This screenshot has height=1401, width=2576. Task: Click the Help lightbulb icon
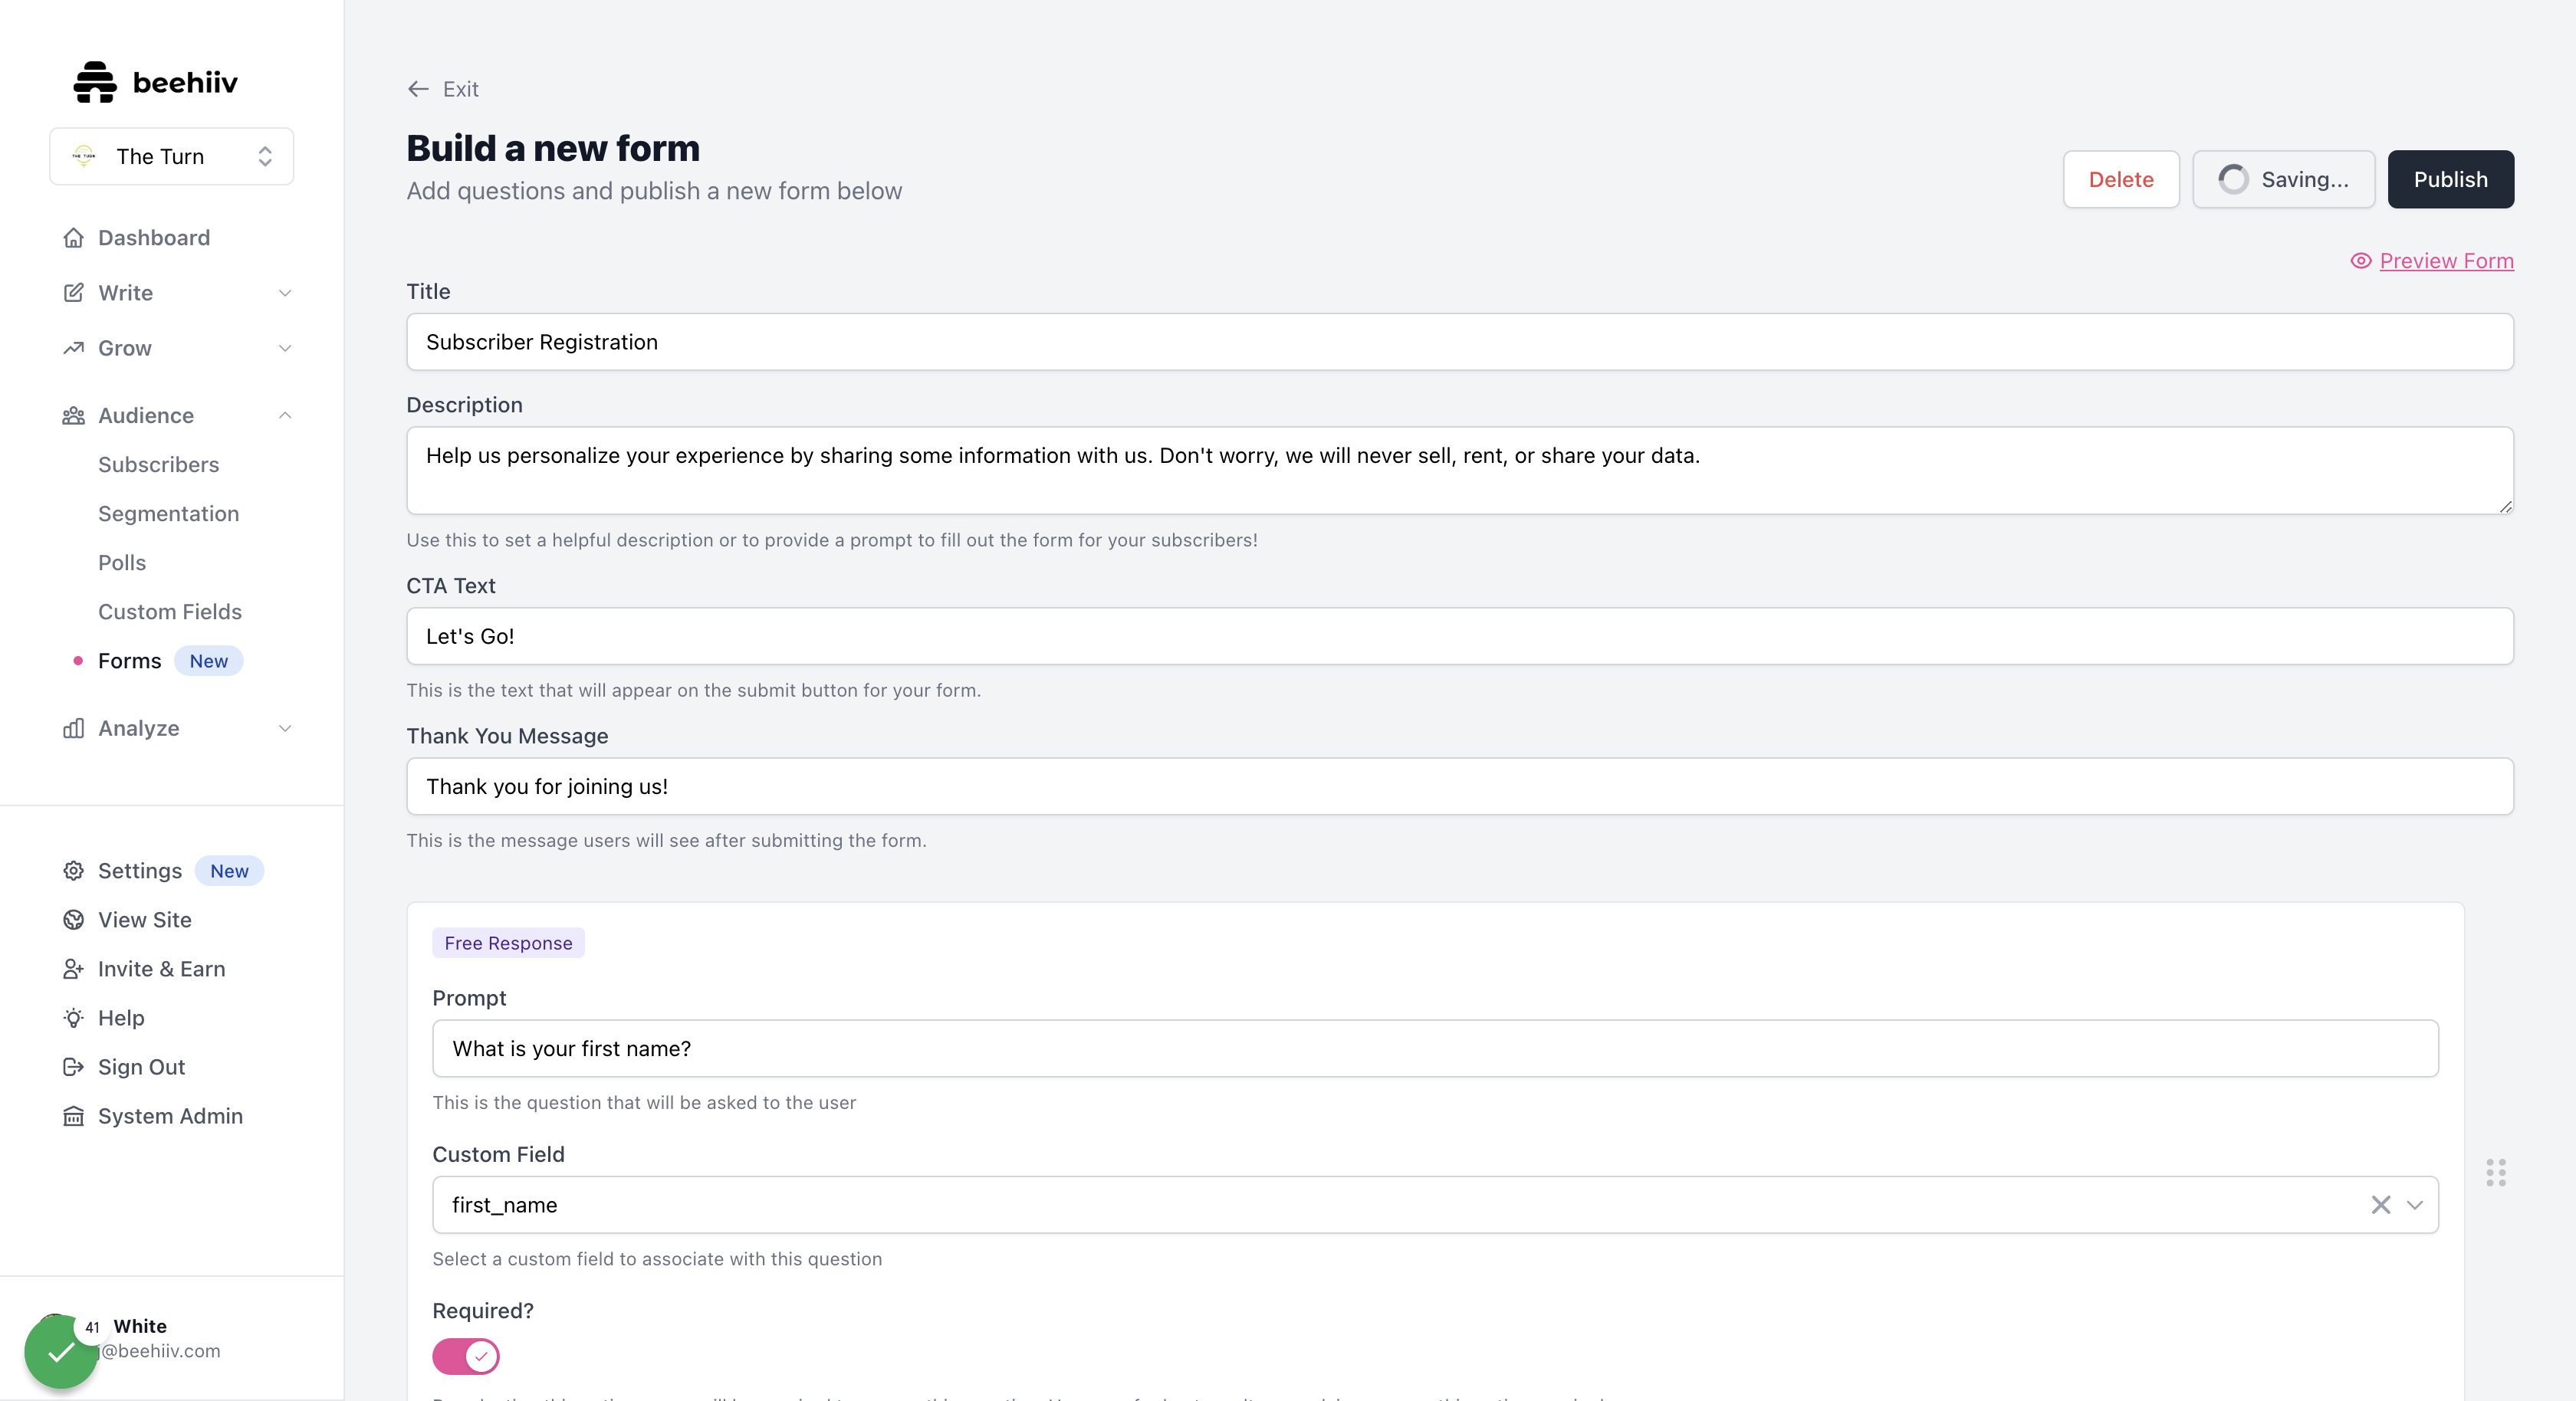click(x=73, y=1018)
